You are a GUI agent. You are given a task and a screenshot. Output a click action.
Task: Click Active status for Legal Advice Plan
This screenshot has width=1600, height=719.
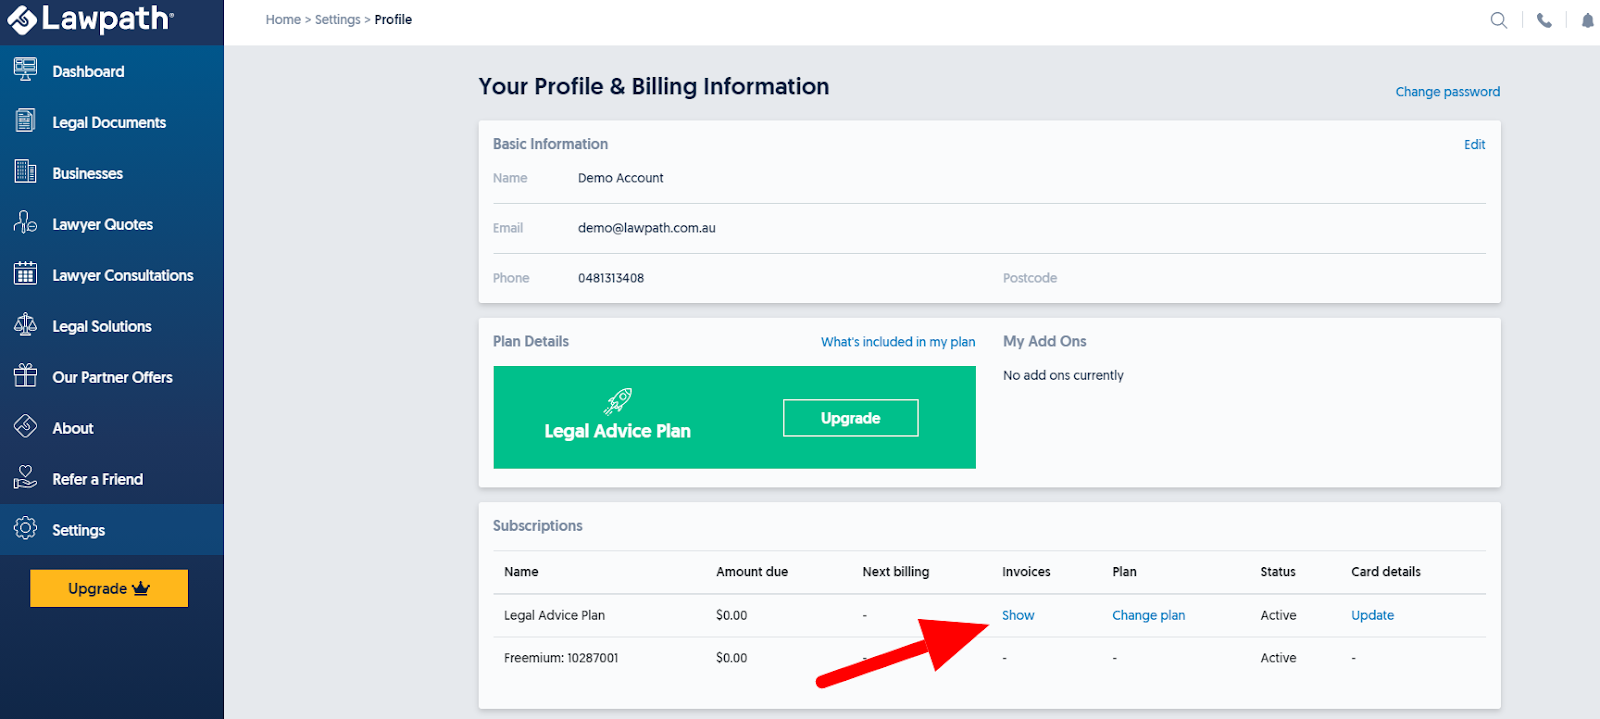[1278, 615]
